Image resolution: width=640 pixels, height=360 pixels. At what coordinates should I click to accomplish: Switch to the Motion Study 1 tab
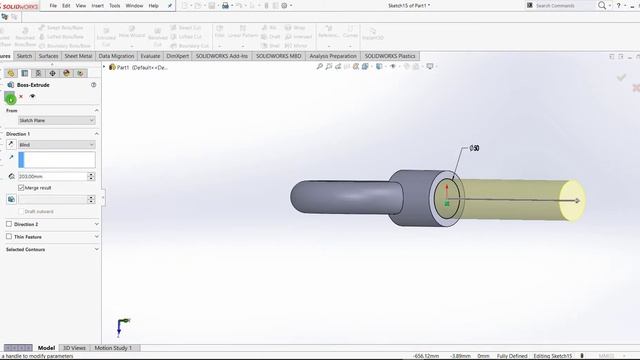tap(113, 348)
